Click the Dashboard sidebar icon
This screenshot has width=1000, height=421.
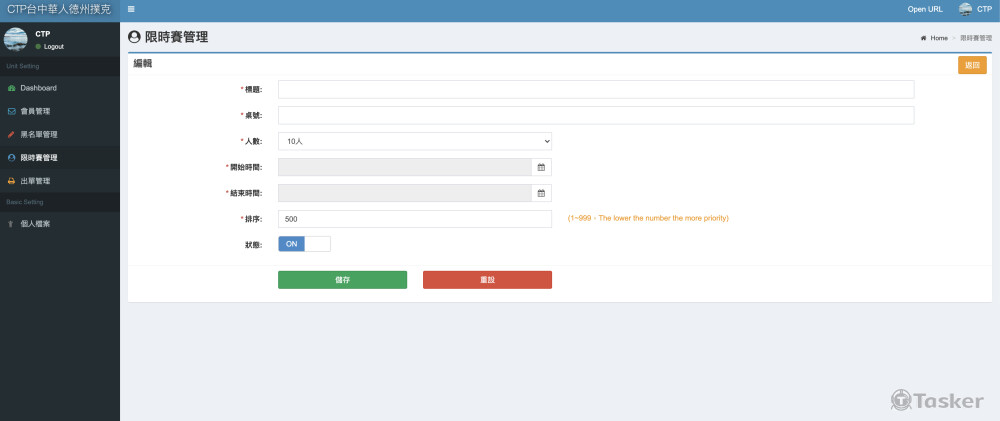11,88
